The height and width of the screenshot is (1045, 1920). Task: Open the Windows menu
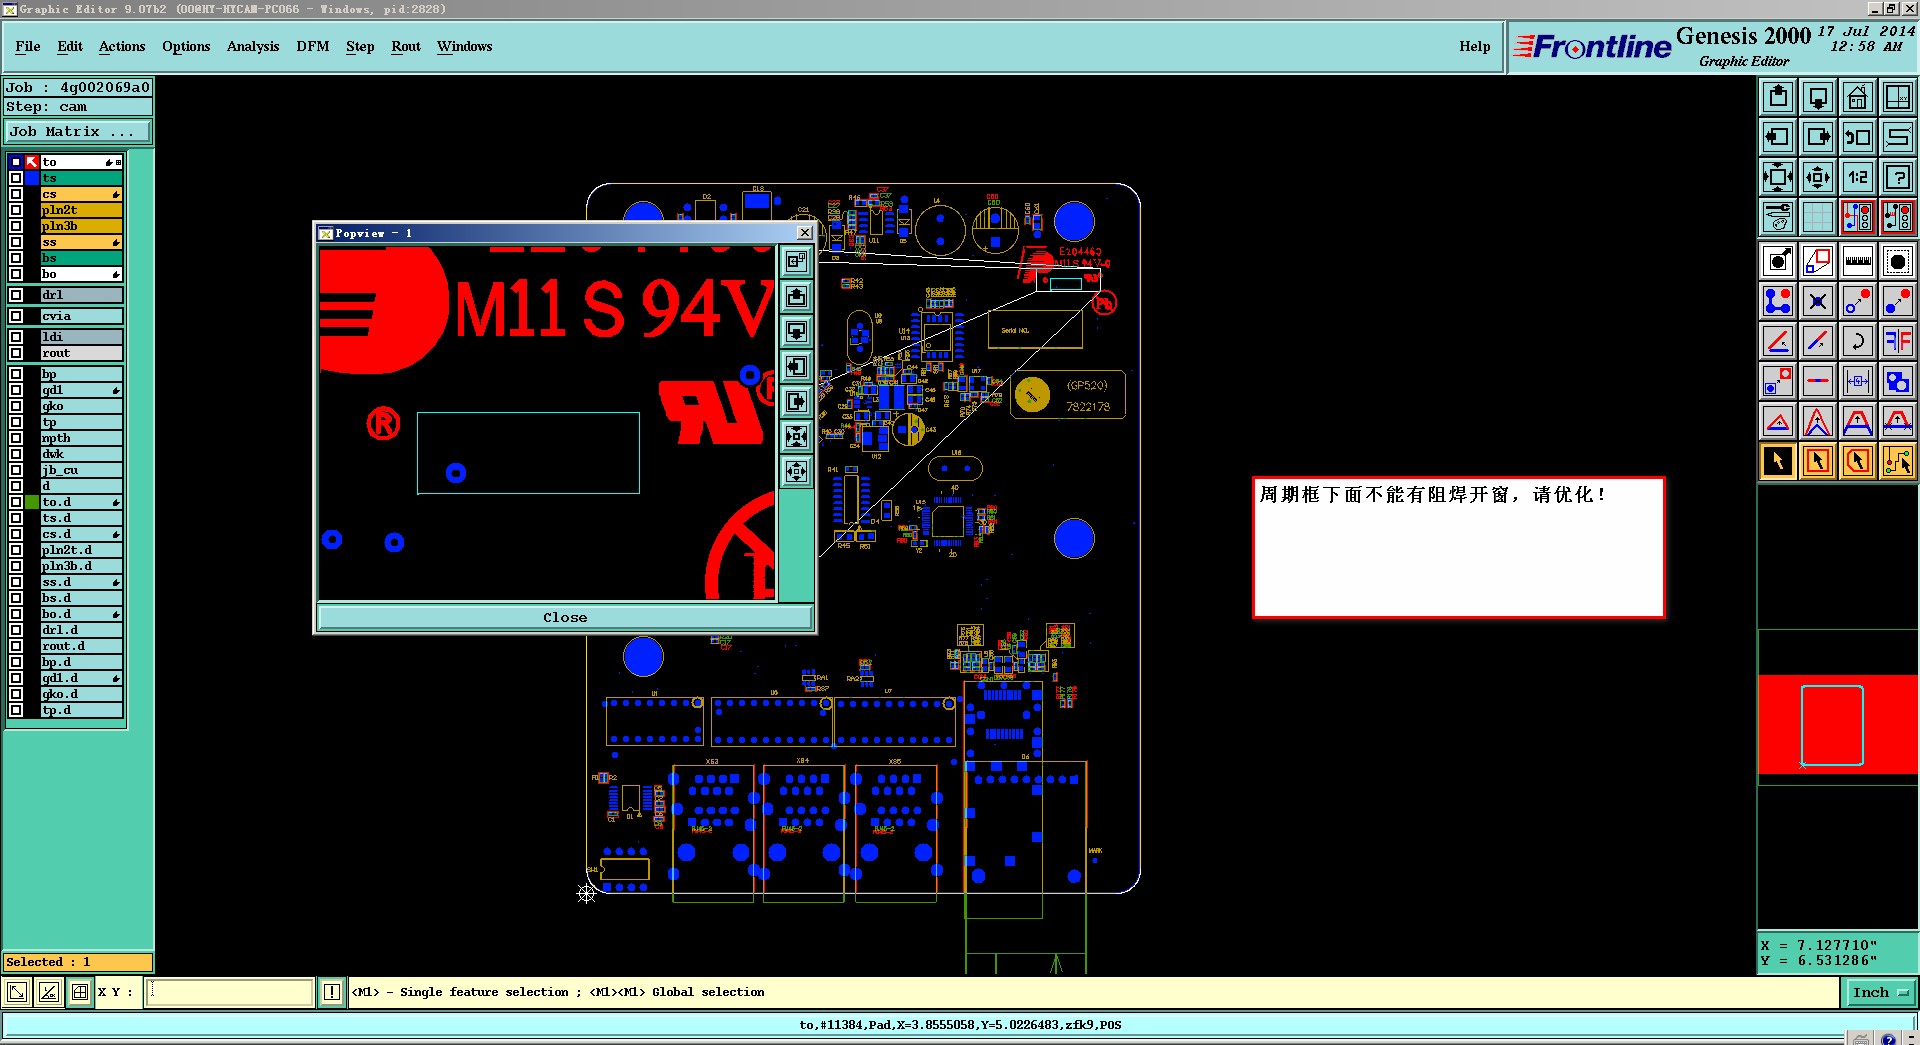(465, 46)
